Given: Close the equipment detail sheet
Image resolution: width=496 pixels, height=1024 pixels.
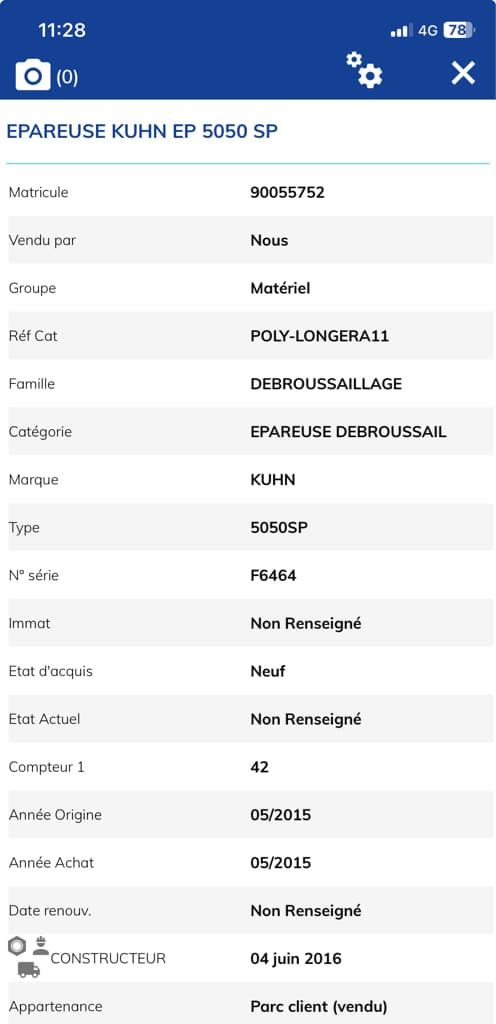Looking at the screenshot, I should pos(463,72).
